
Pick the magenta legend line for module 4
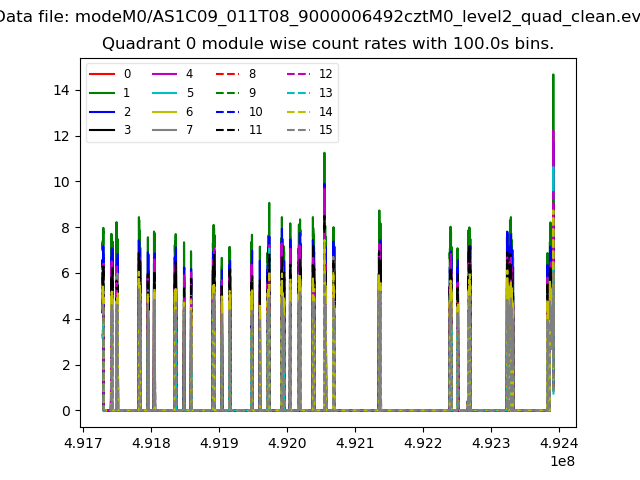(166, 74)
